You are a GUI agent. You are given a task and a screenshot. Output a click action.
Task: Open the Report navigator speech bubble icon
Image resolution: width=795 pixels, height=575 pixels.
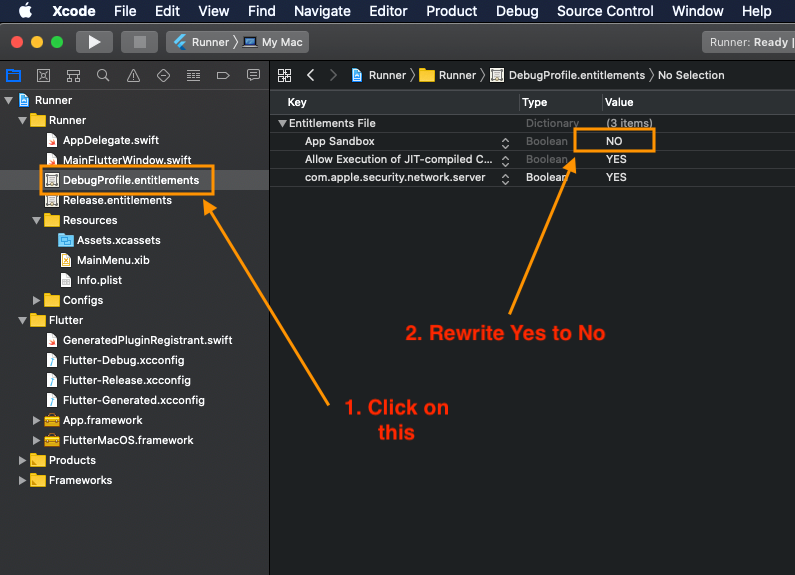[253, 75]
